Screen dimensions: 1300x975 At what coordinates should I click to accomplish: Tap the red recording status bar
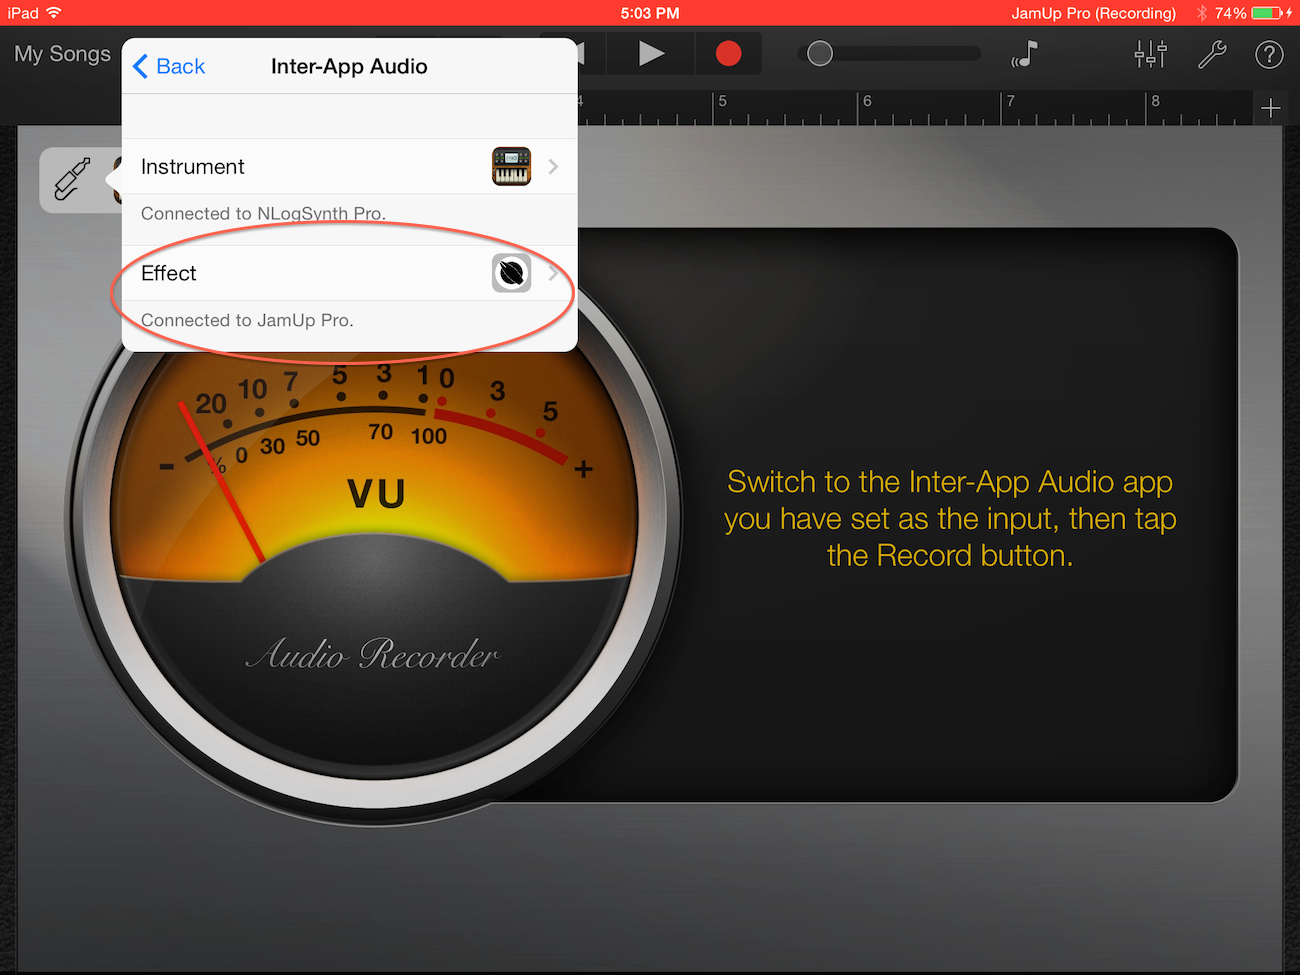[x=650, y=13]
